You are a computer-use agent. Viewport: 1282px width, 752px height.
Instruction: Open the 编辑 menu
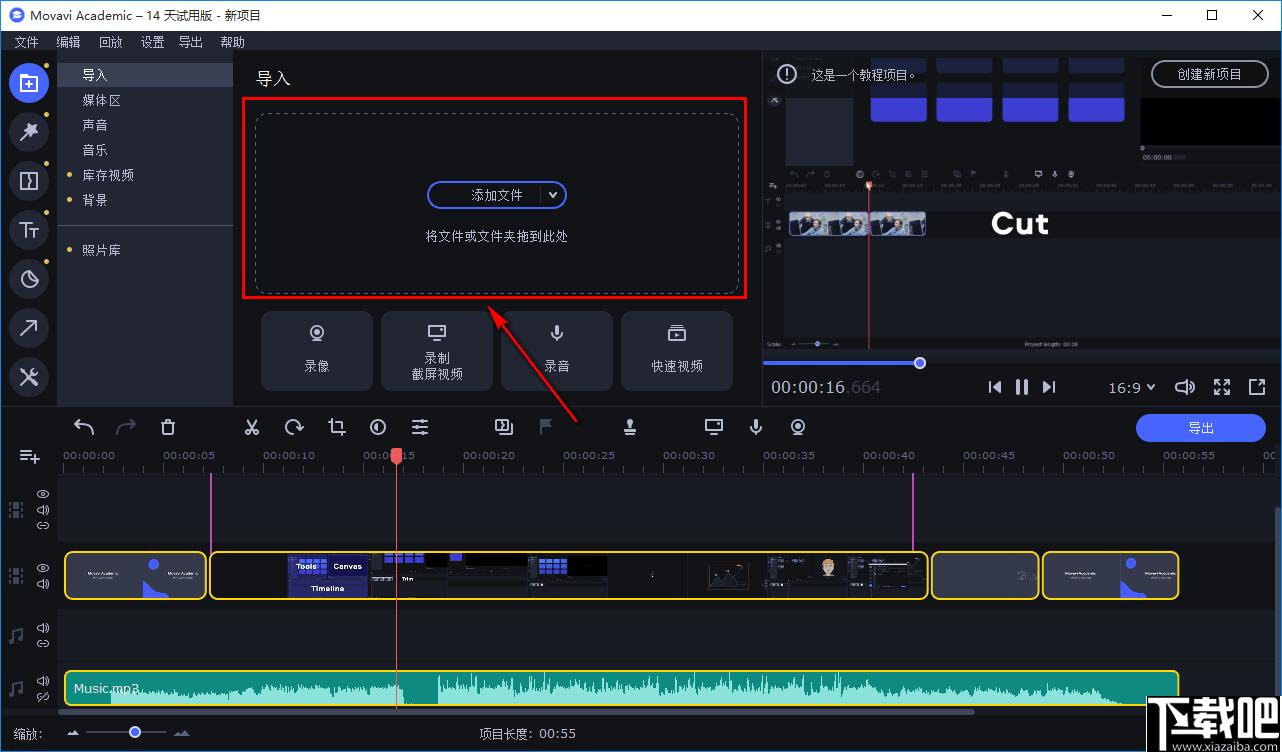68,42
